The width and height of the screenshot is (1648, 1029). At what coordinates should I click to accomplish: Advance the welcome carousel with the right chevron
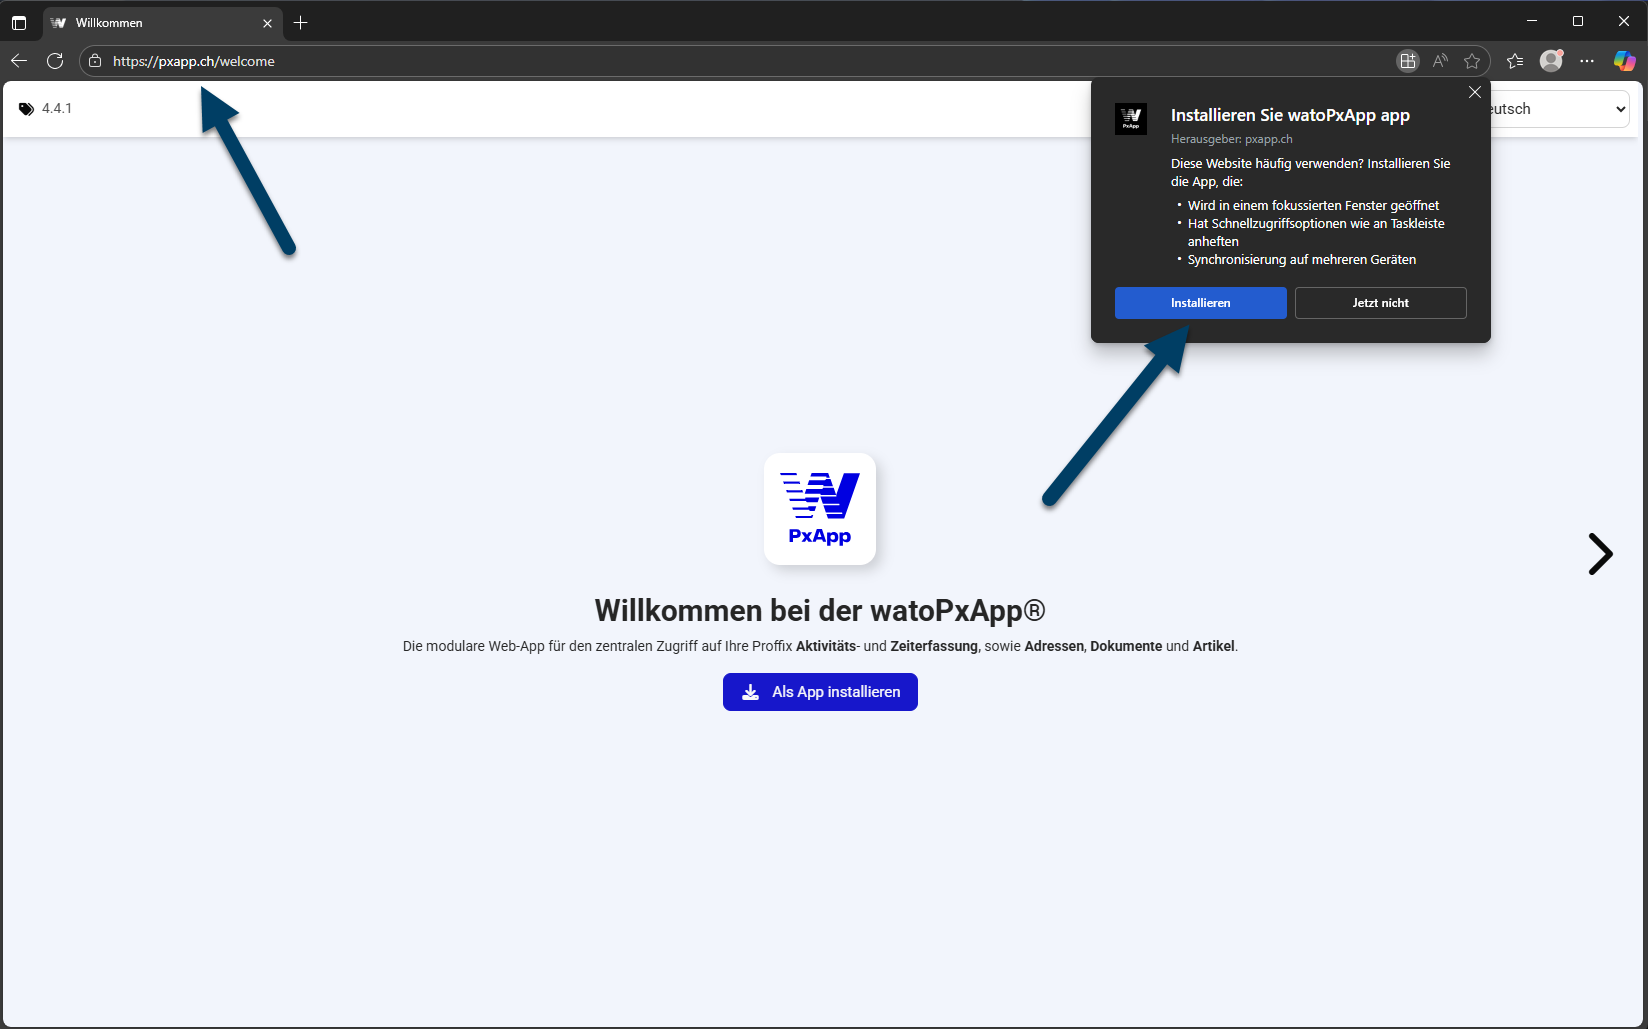pos(1600,553)
